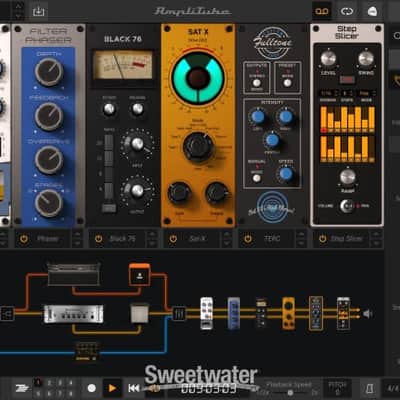Toggle power for the Sat X slot
The width and height of the screenshot is (400, 400).
click(173, 239)
